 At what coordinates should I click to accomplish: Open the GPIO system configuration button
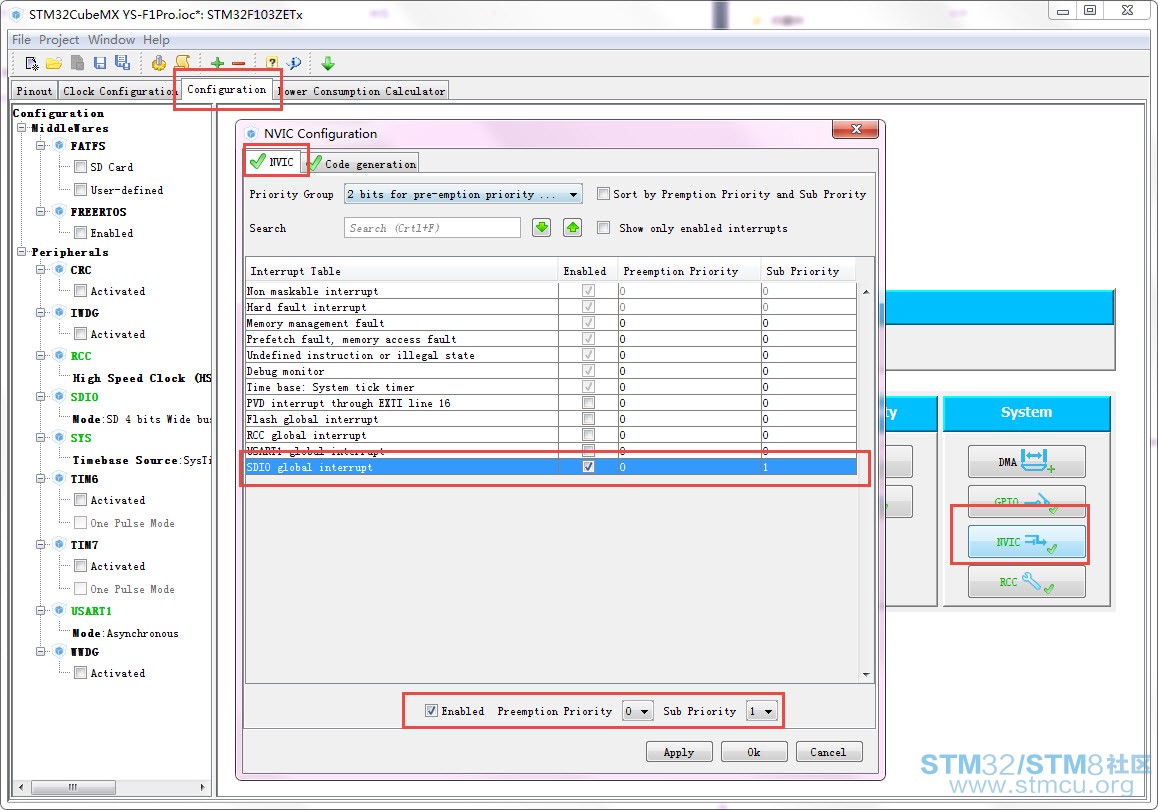[x=1027, y=501]
